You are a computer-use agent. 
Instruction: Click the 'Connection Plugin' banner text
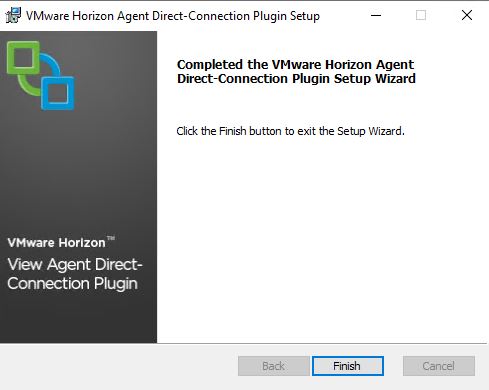[x=72, y=284]
